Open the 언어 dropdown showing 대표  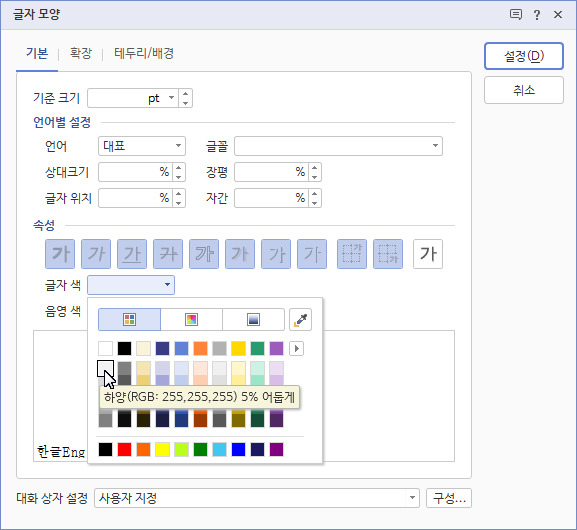[x=142, y=146]
